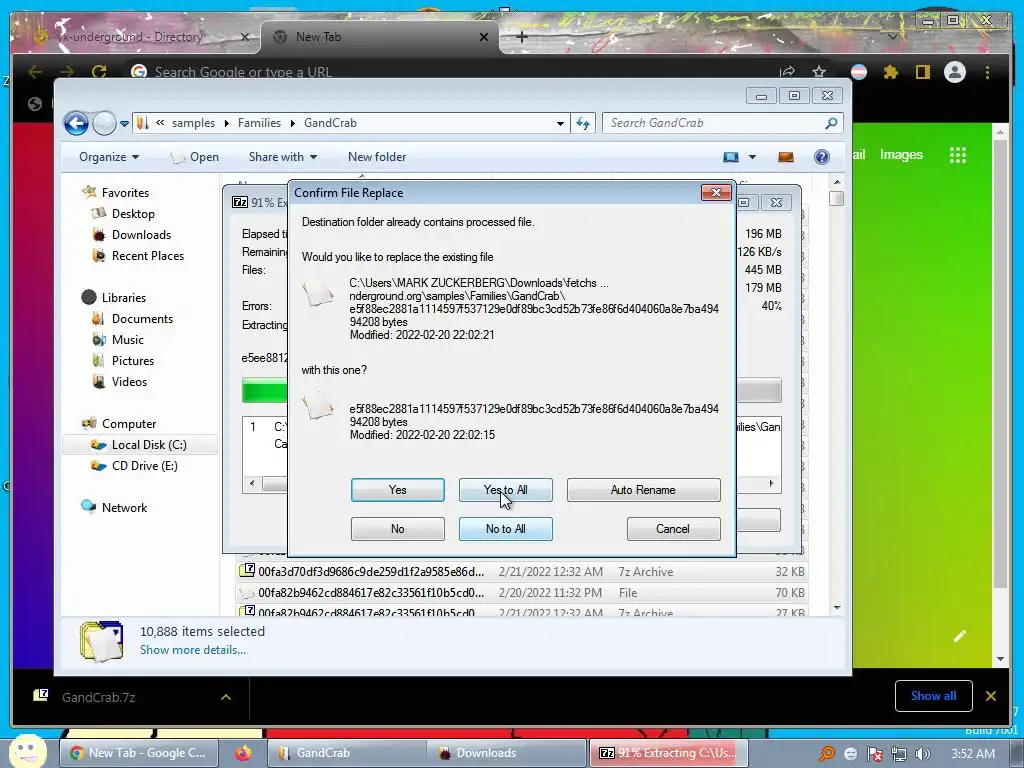Click Yes in Confirm File Replace dialog
Screen dimensions: 1024x768
pyautogui.click(x=397, y=490)
